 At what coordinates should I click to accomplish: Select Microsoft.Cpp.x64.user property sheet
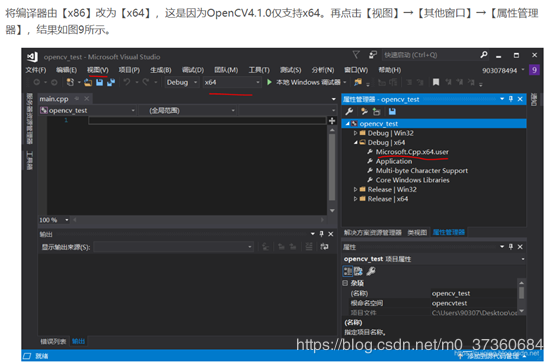coord(412,152)
